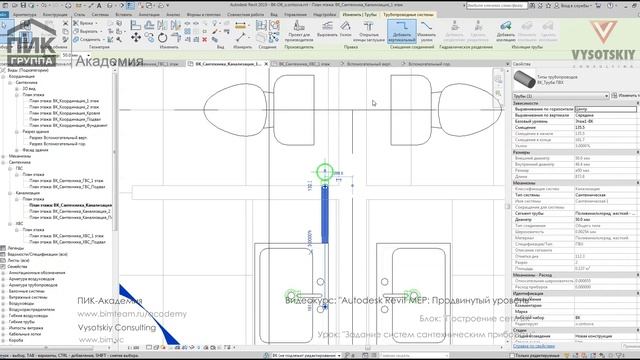Open the workset selector in status bar
The height and width of the screenshot is (360, 640).
[307, 356]
